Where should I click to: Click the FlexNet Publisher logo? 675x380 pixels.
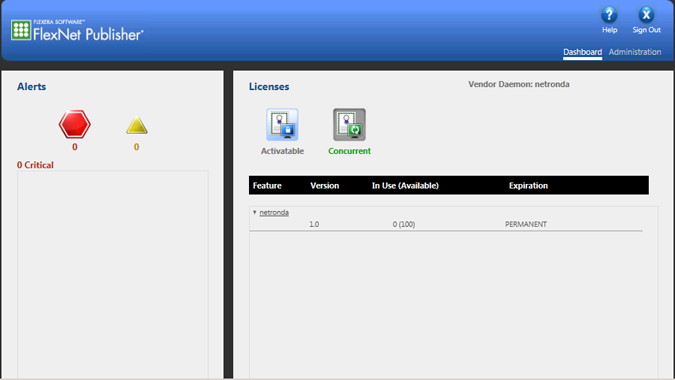tap(77, 31)
